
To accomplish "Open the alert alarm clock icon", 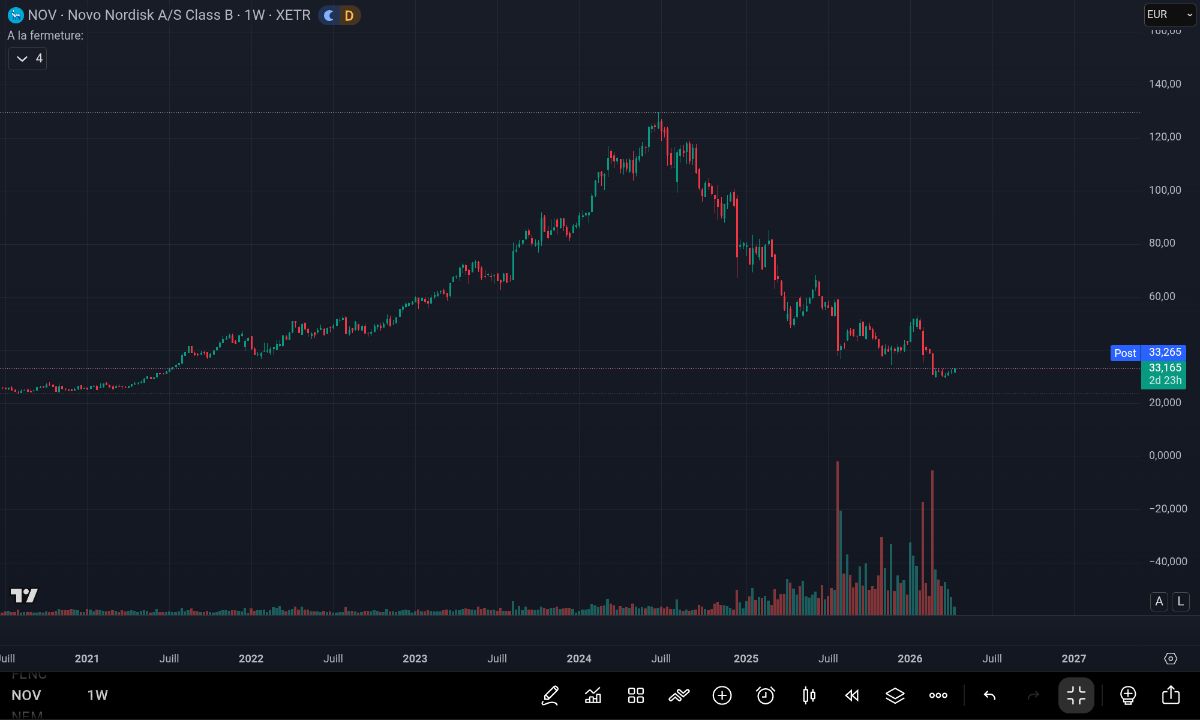I will tap(766, 695).
